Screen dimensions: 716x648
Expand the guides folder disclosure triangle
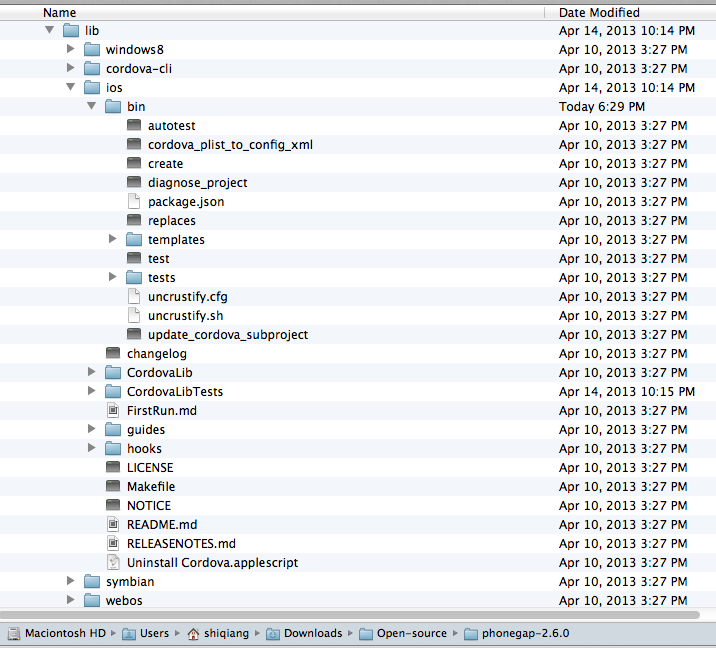(91, 428)
